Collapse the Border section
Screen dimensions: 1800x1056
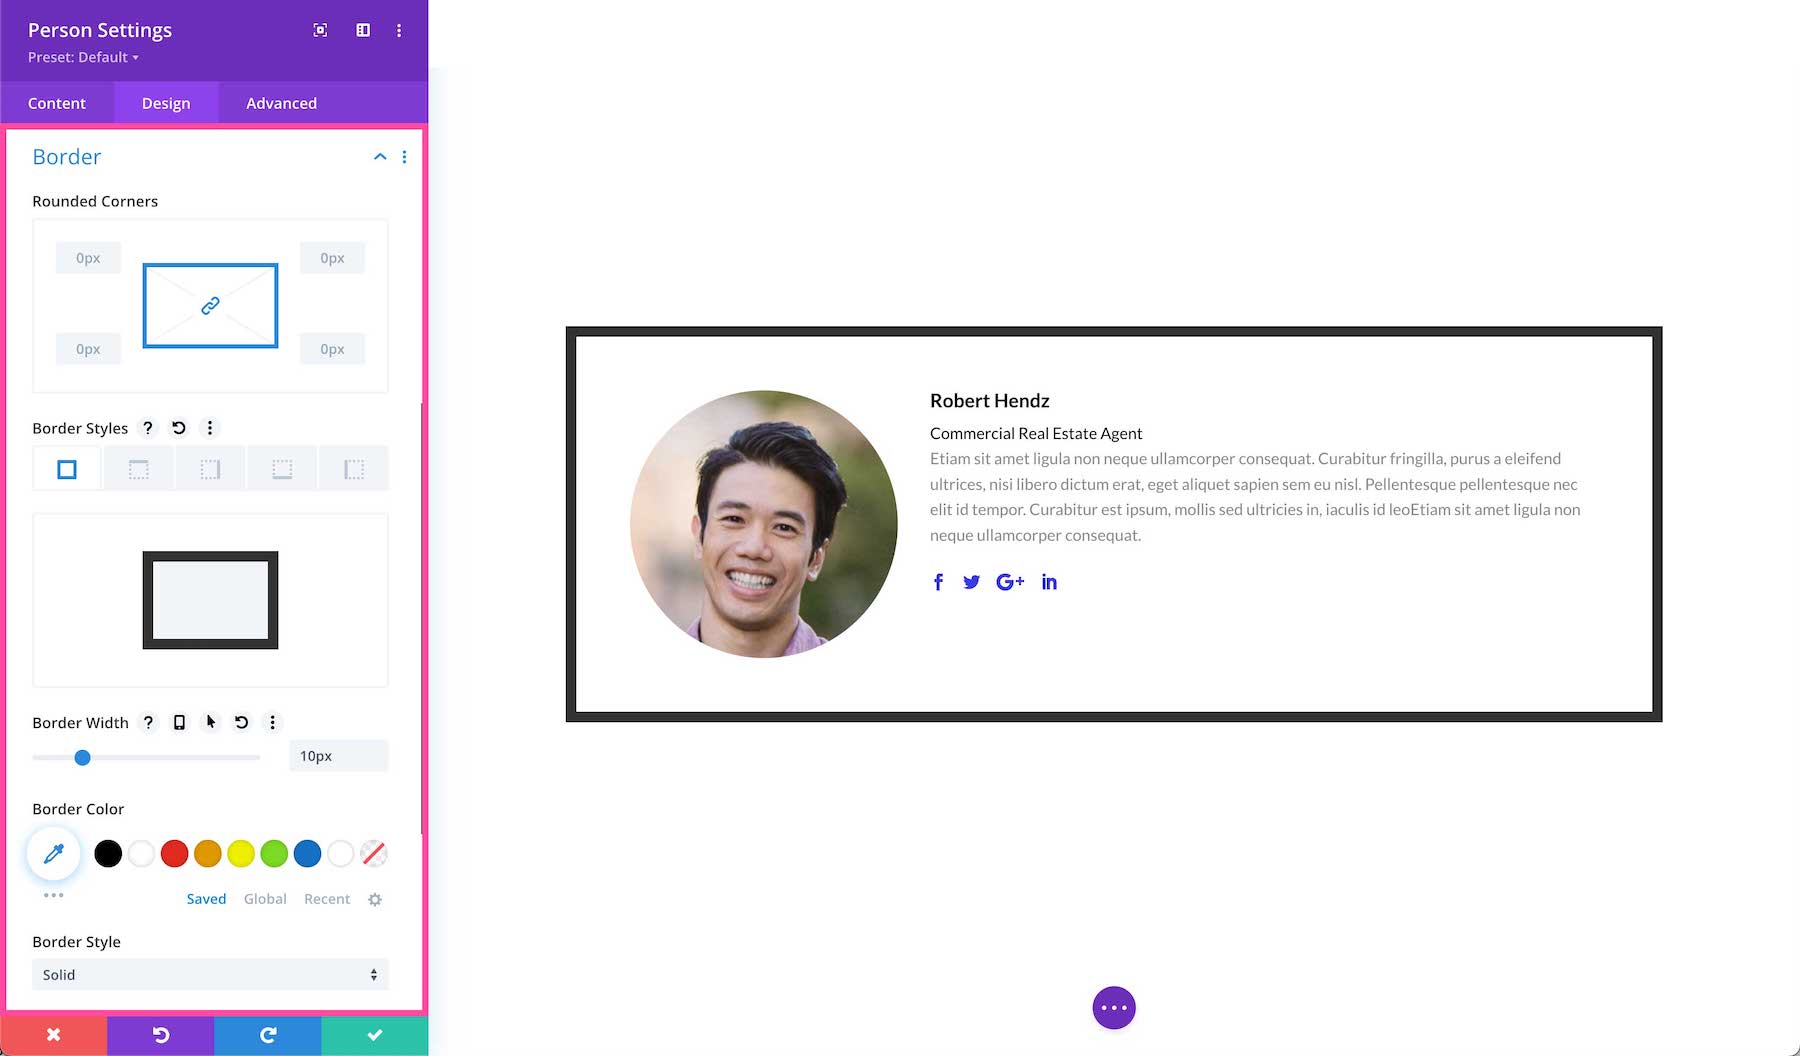pyautogui.click(x=380, y=157)
